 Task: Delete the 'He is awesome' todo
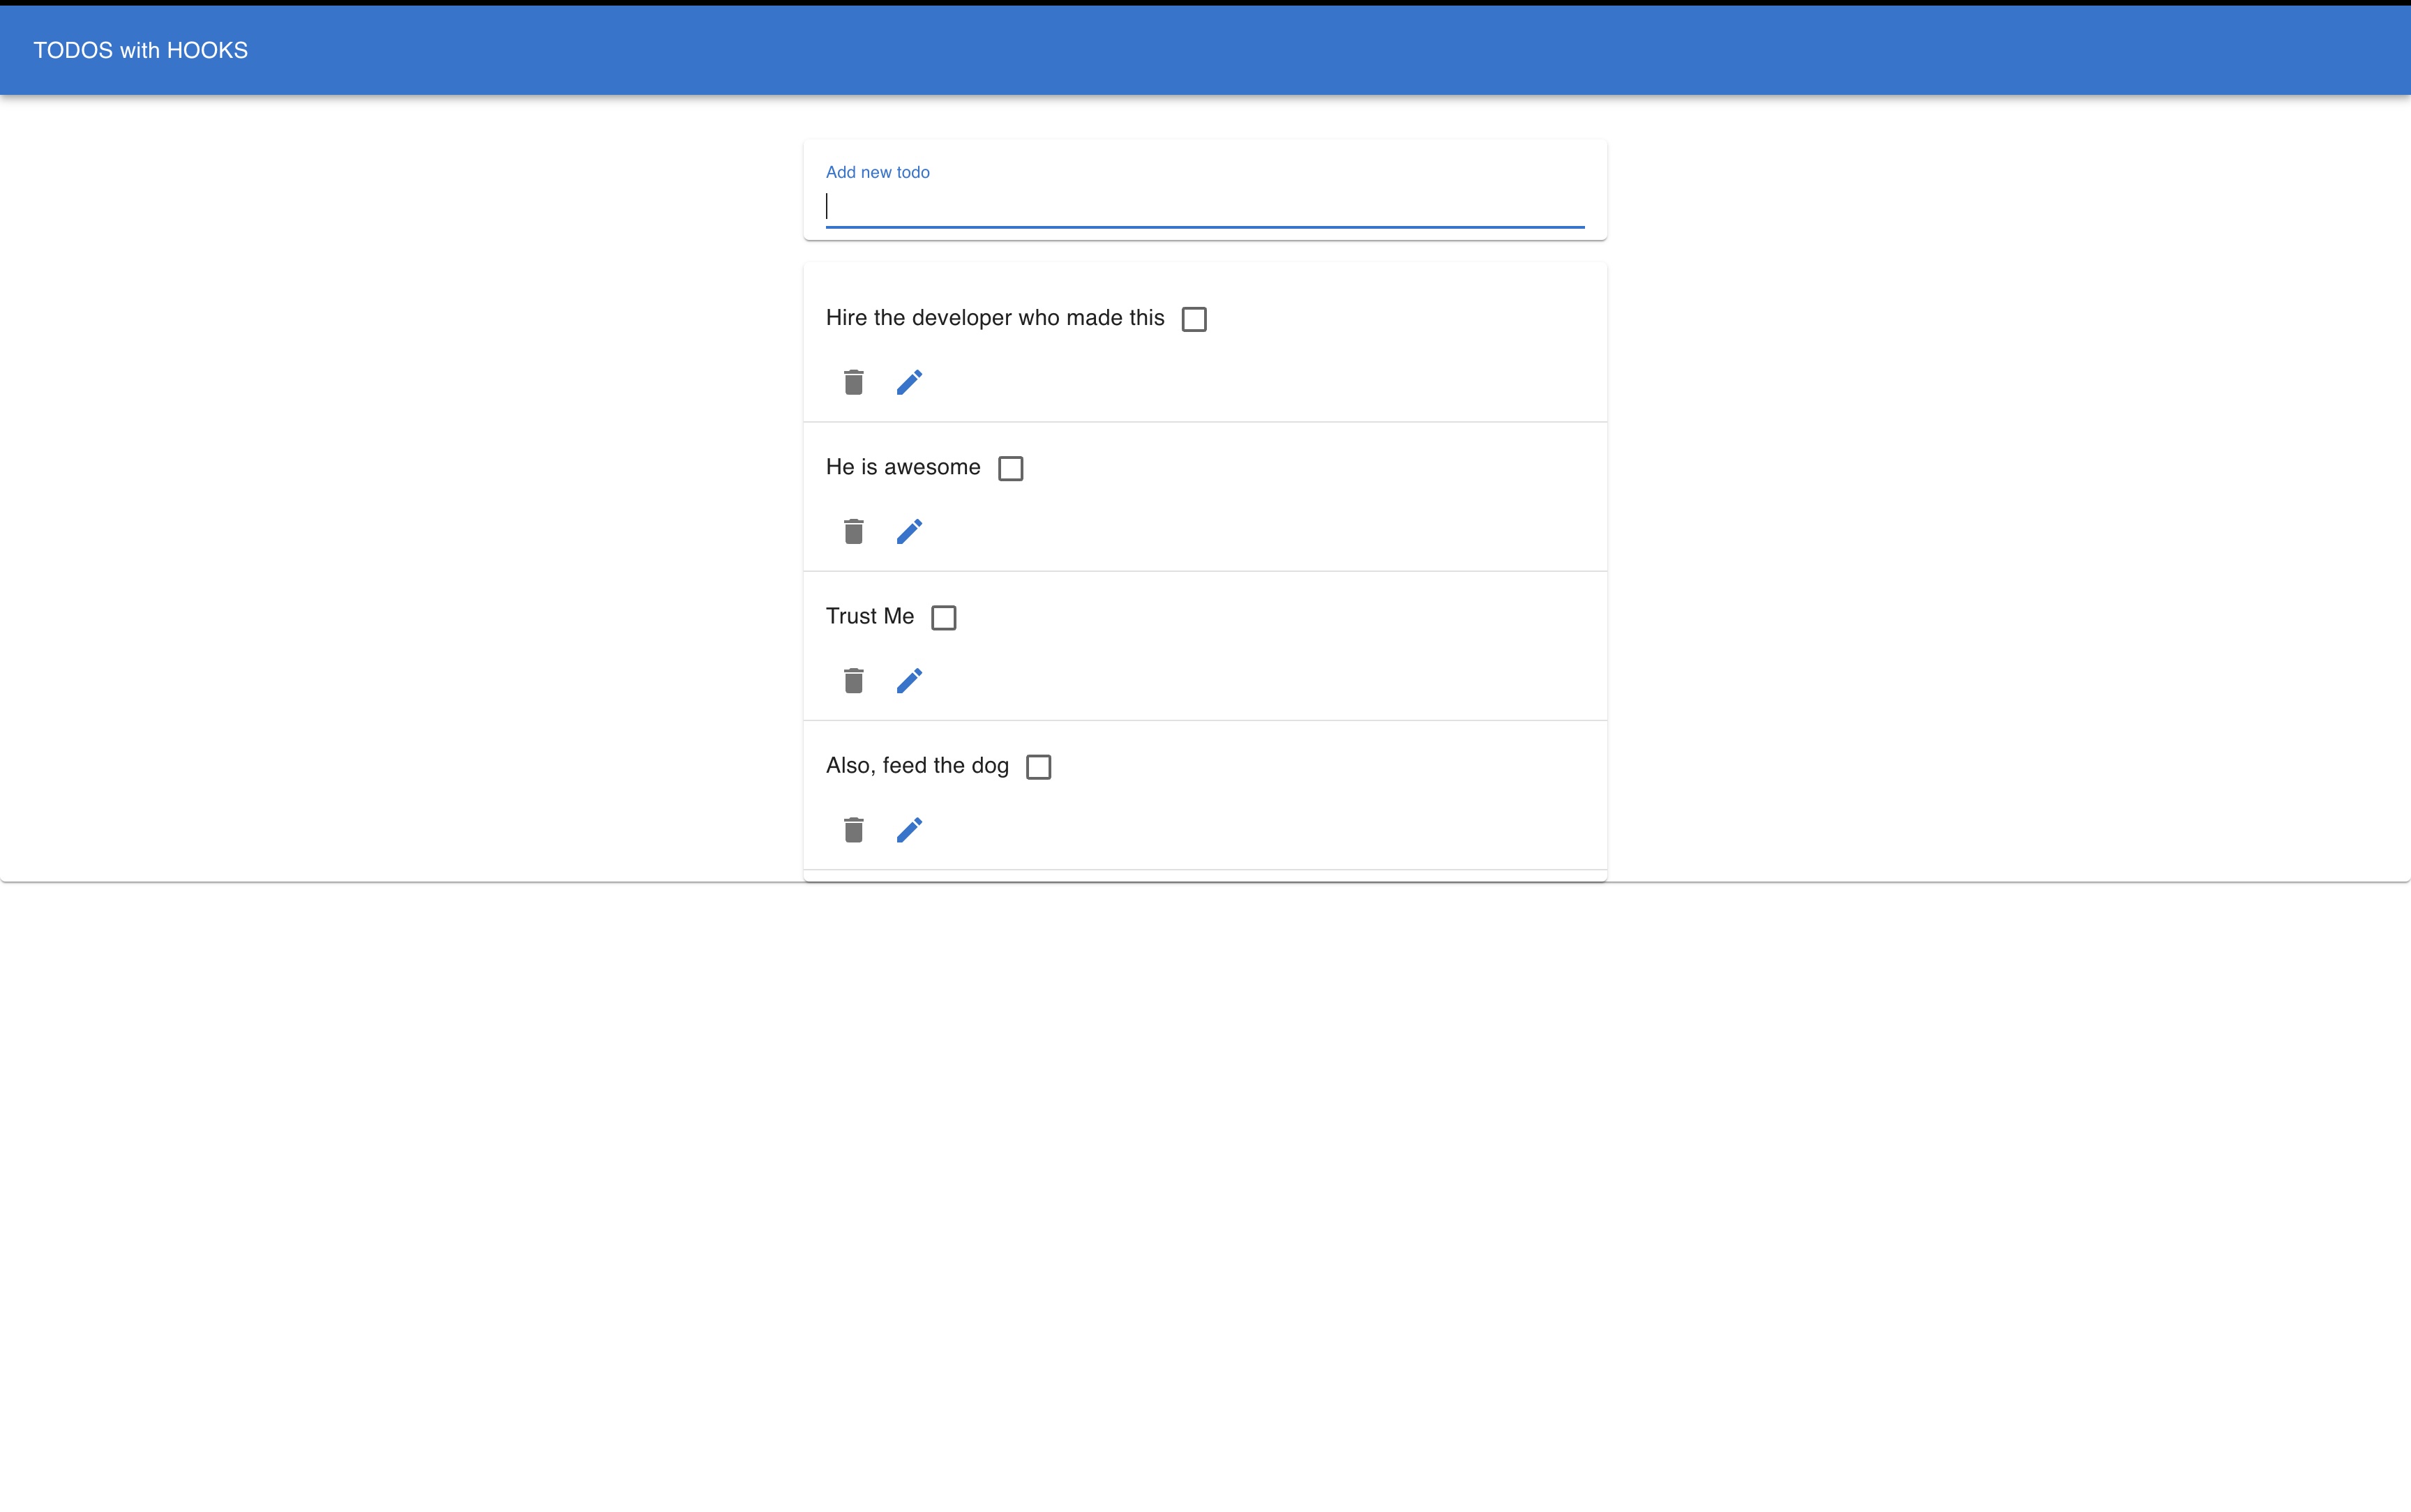pyautogui.click(x=853, y=531)
